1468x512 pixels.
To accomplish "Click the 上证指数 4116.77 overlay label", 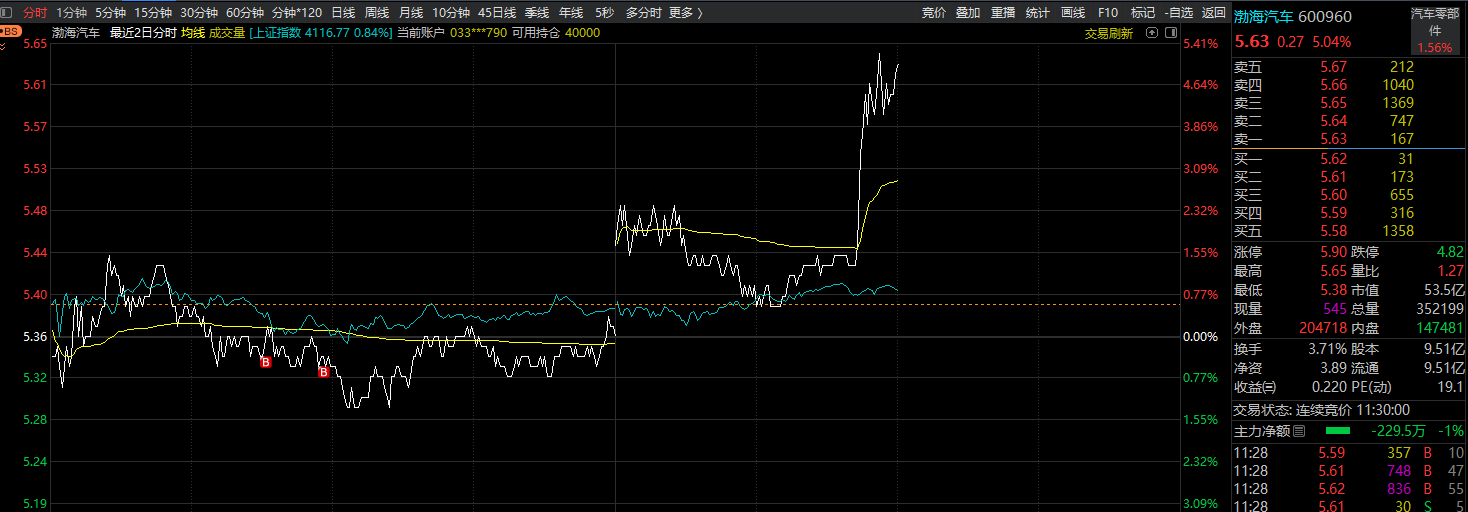I will 321,32.
